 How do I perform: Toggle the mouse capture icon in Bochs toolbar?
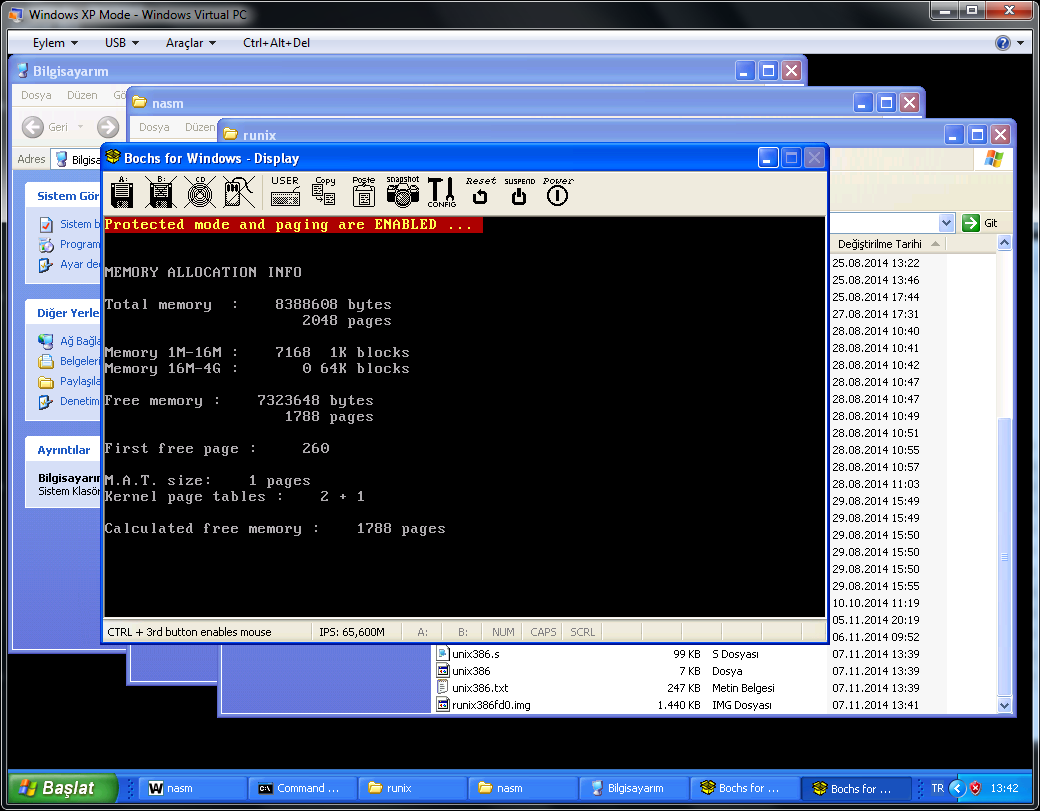pyautogui.click(x=238, y=192)
